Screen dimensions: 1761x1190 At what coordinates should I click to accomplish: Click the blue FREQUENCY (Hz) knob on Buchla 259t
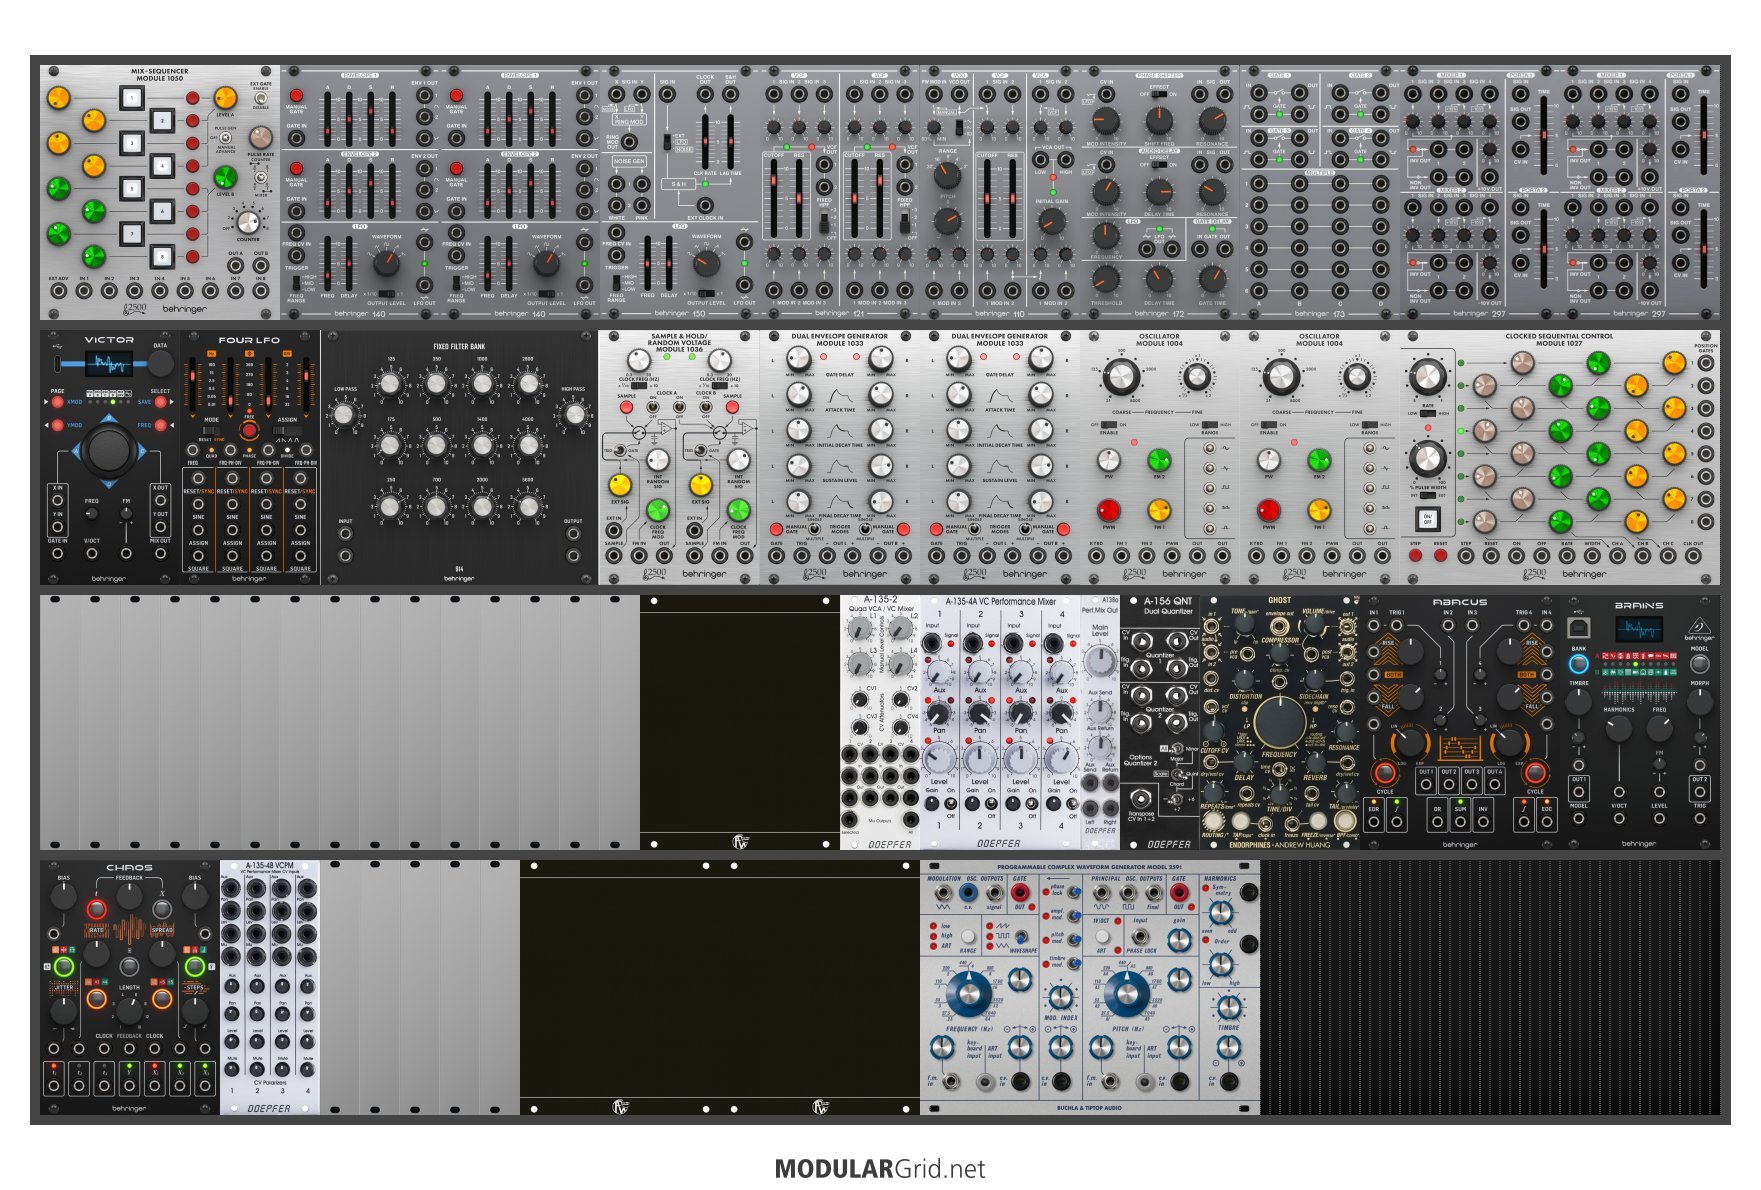pyautogui.click(x=968, y=993)
